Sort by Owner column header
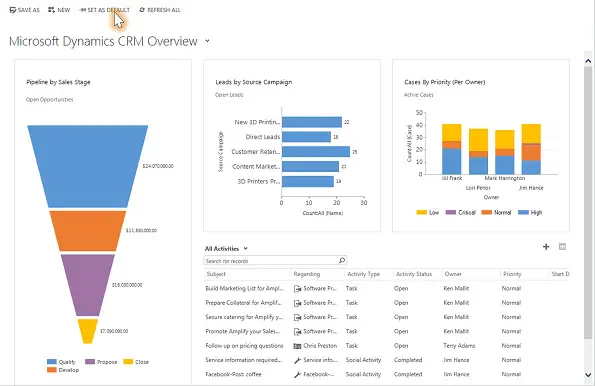 point(453,274)
